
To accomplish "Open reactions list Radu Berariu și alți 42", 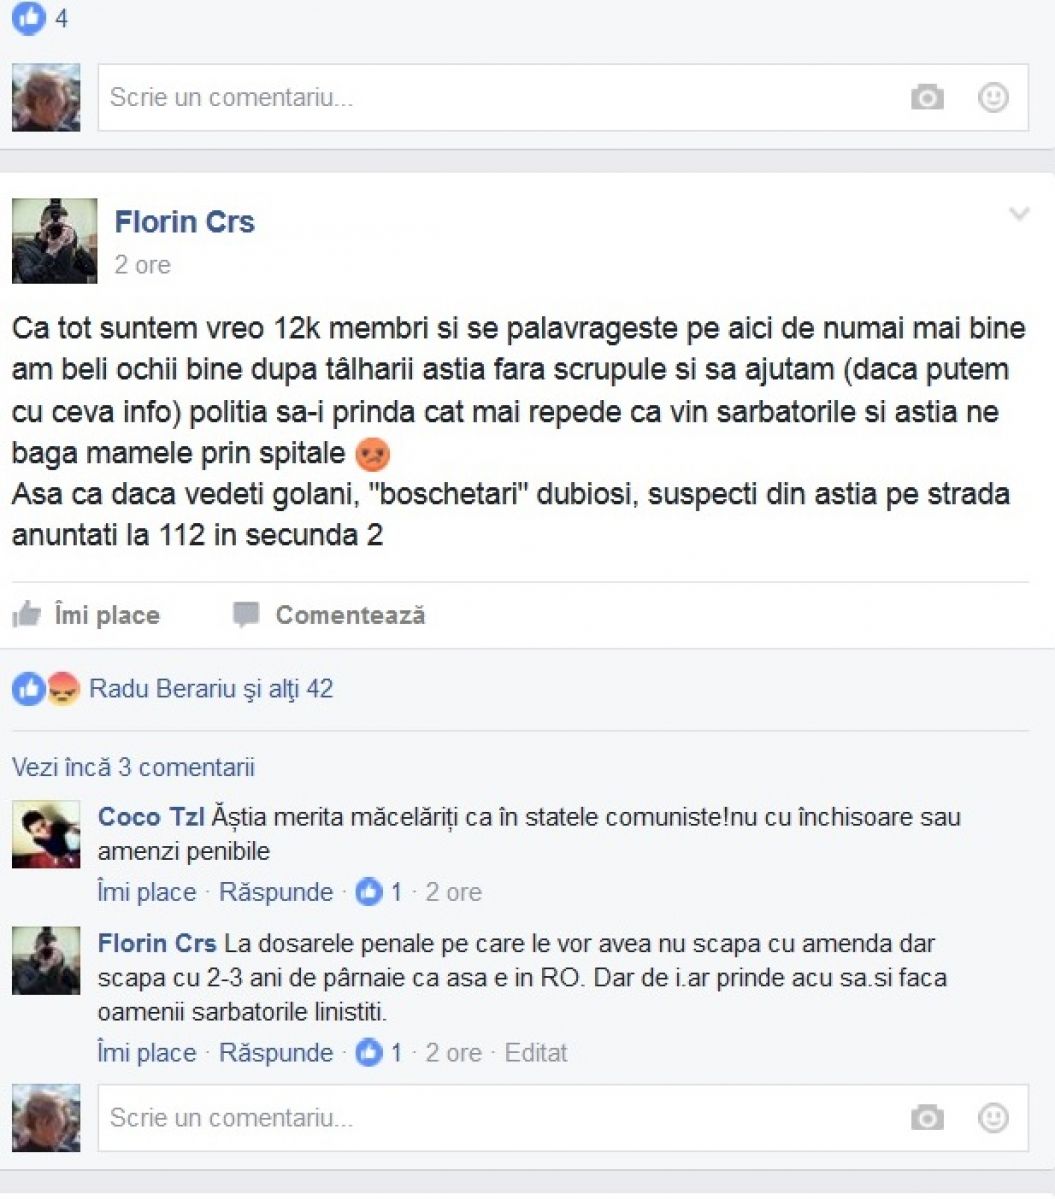I will click(211, 689).
